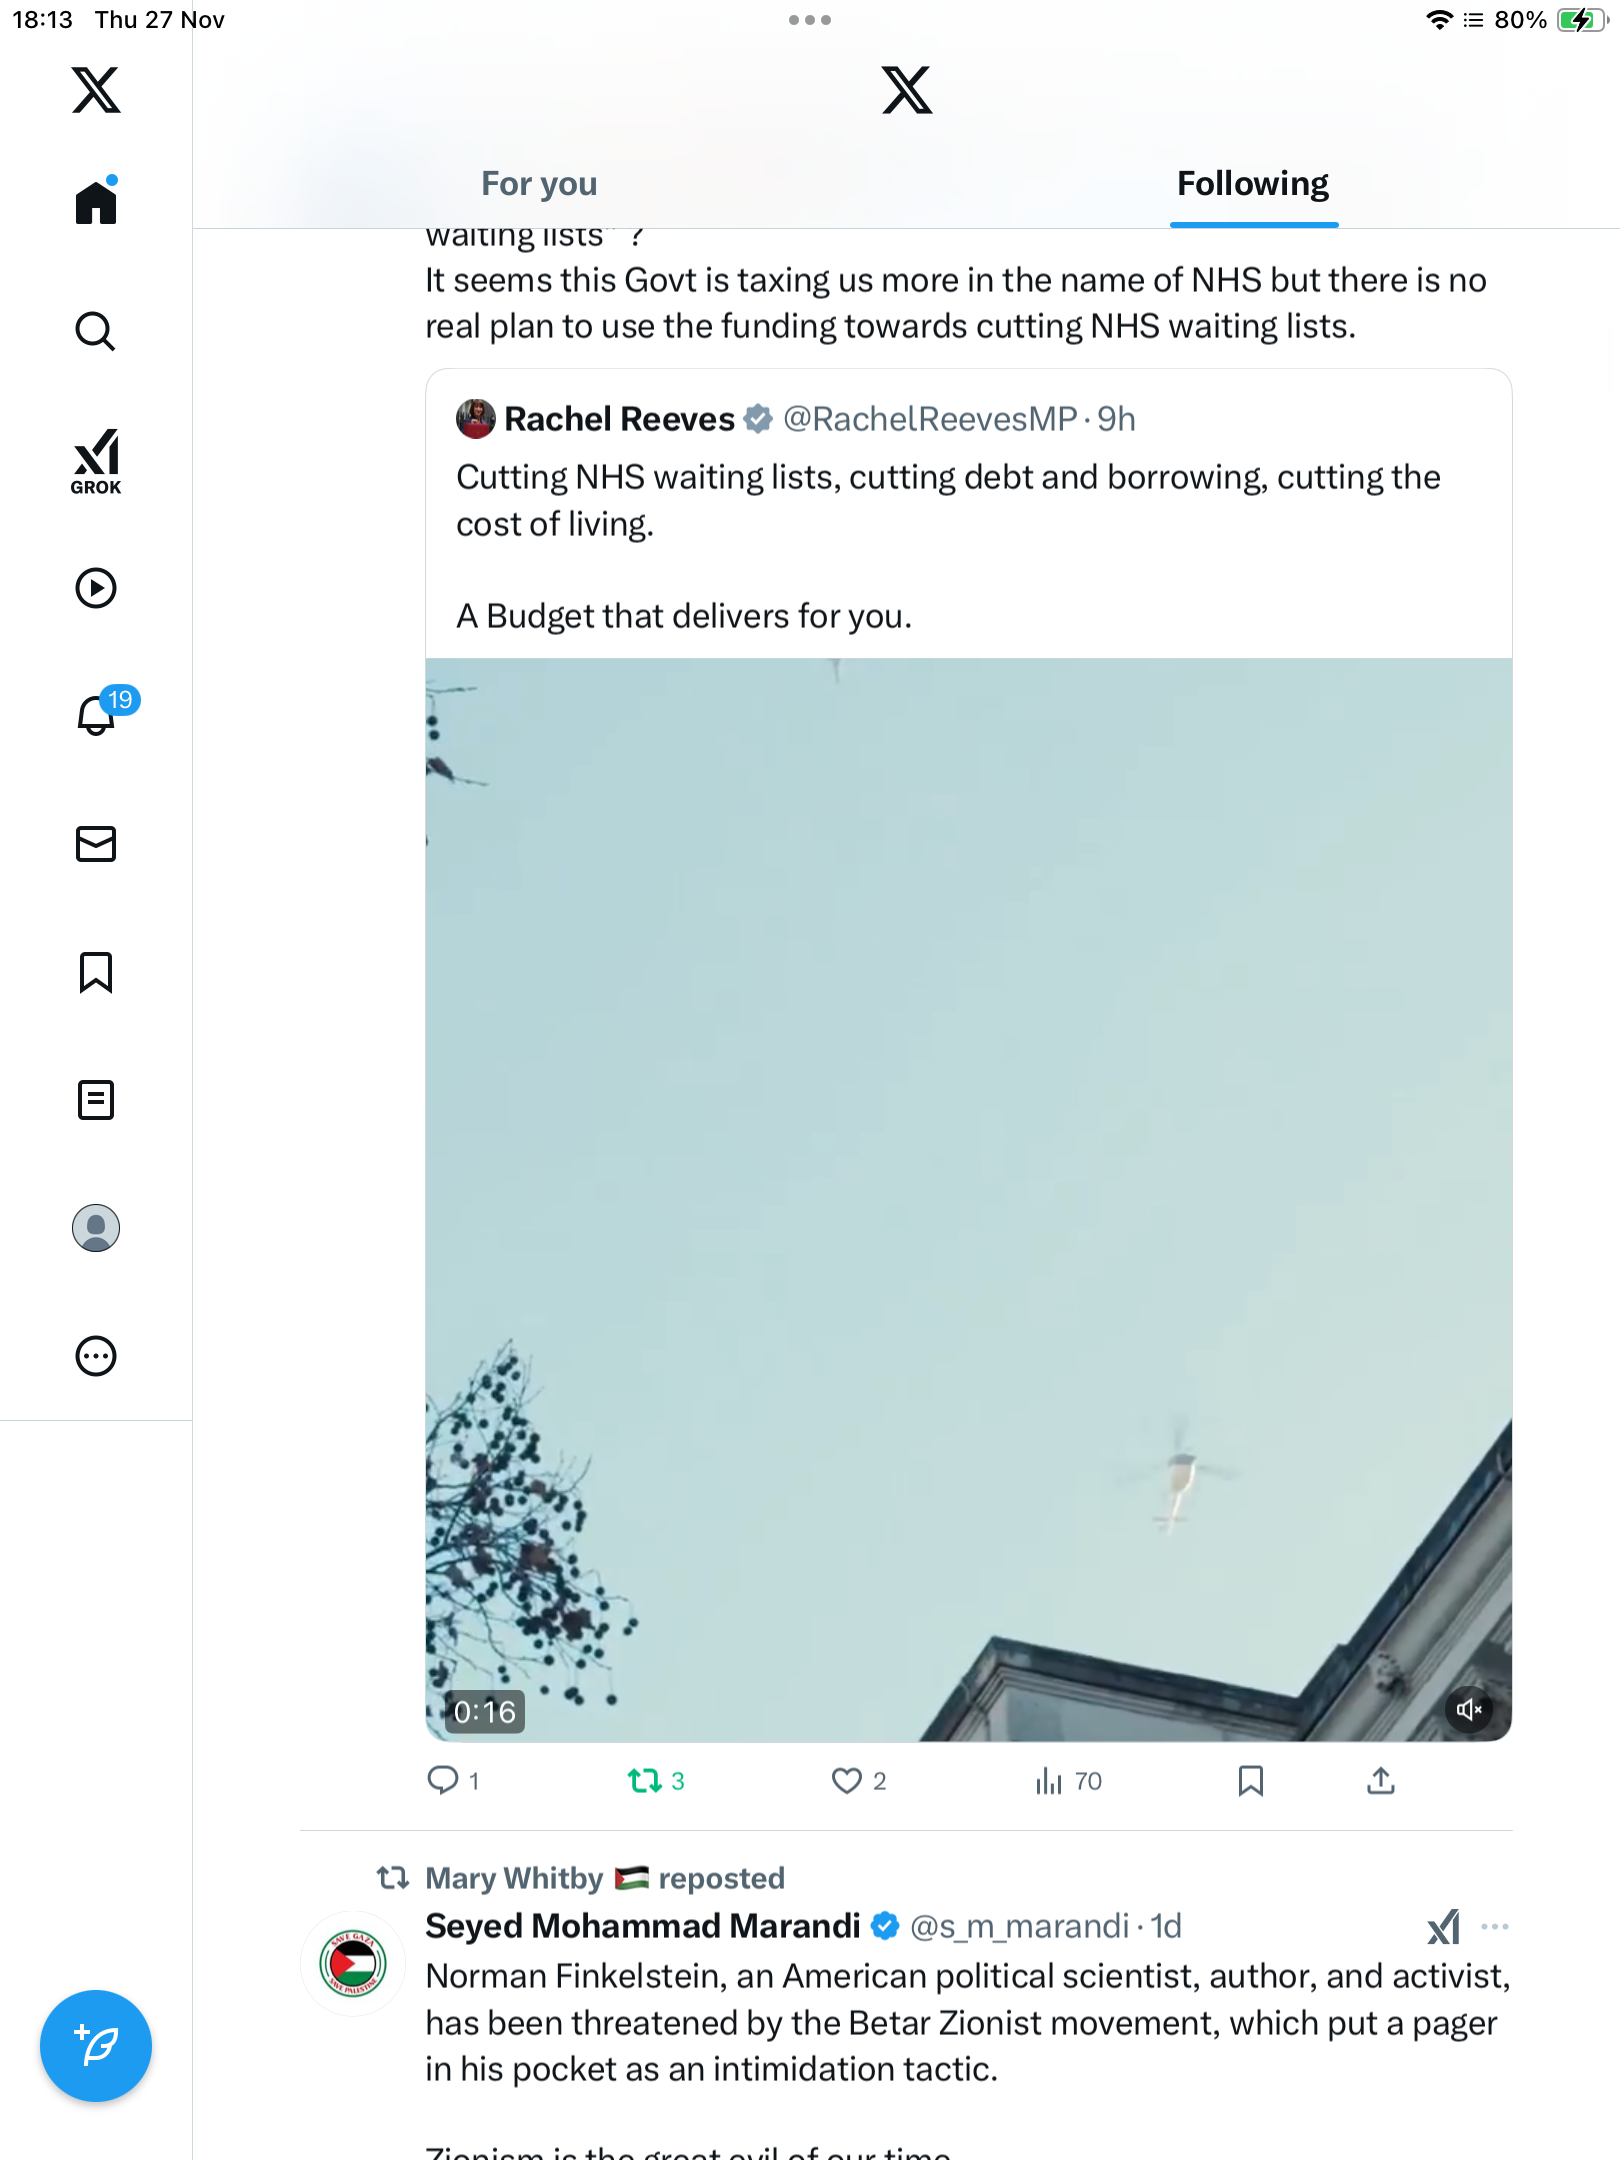Like the post with 2 likes
The width and height of the screenshot is (1620, 2160).
pyautogui.click(x=847, y=1781)
